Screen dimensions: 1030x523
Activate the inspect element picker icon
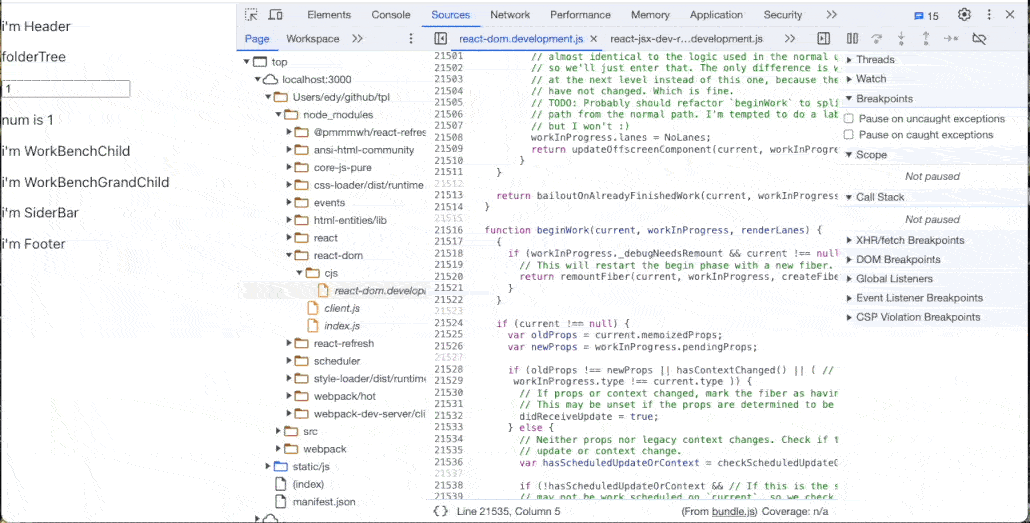click(x=252, y=14)
